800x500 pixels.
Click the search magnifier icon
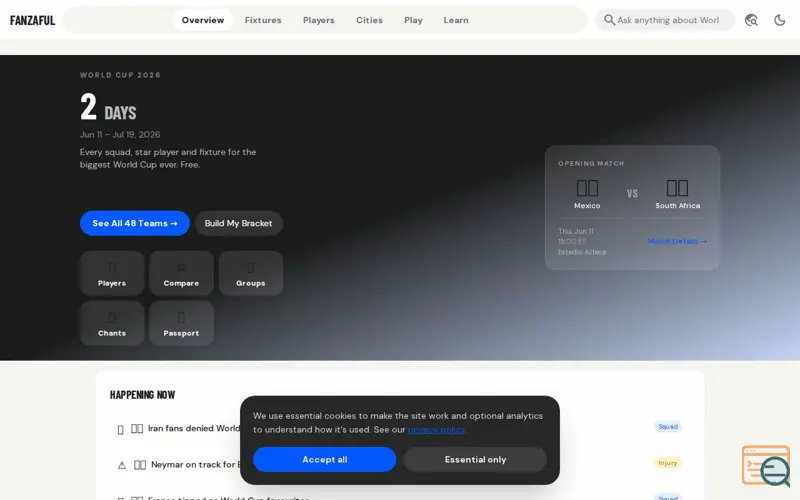609,20
